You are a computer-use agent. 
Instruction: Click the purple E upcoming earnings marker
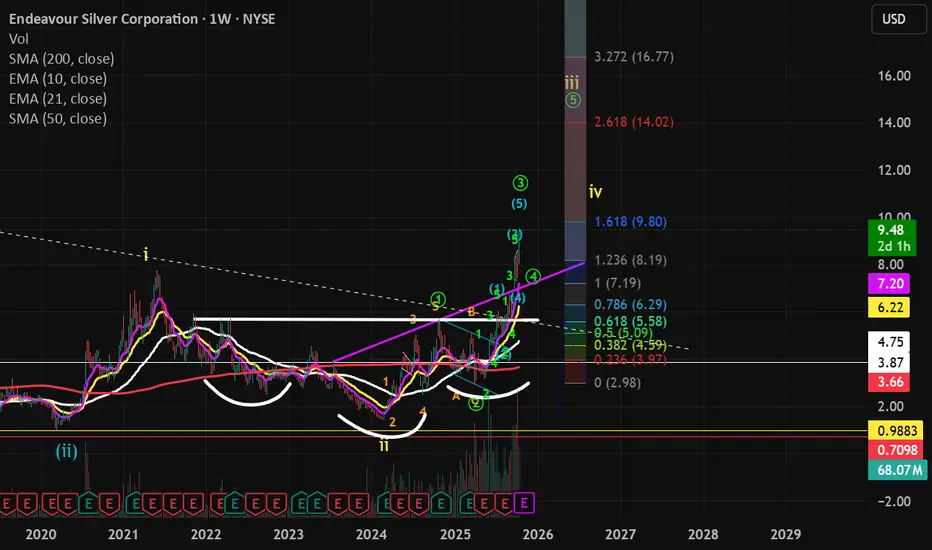(x=524, y=503)
